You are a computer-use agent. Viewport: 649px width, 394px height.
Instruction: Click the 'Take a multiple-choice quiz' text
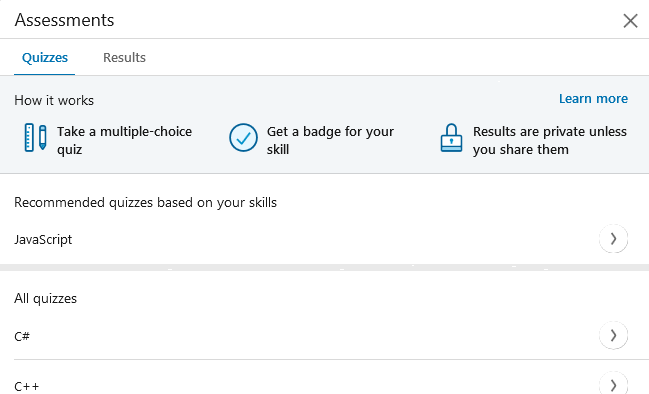[125, 140]
